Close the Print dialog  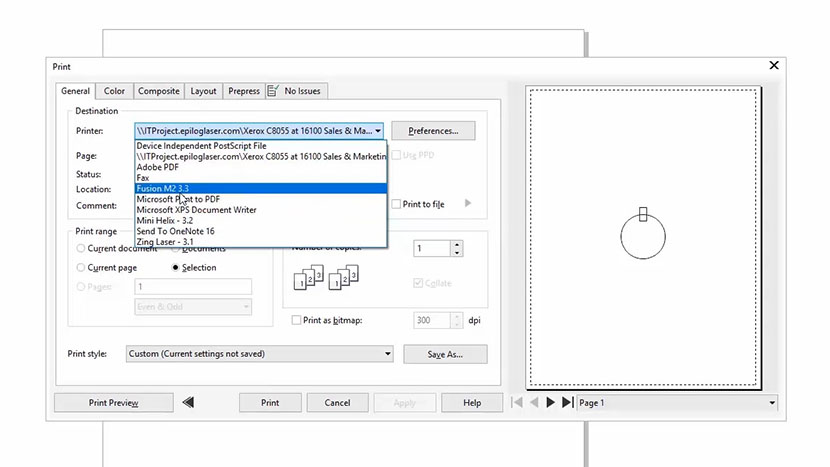pyautogui.click(x=773, y=65)
